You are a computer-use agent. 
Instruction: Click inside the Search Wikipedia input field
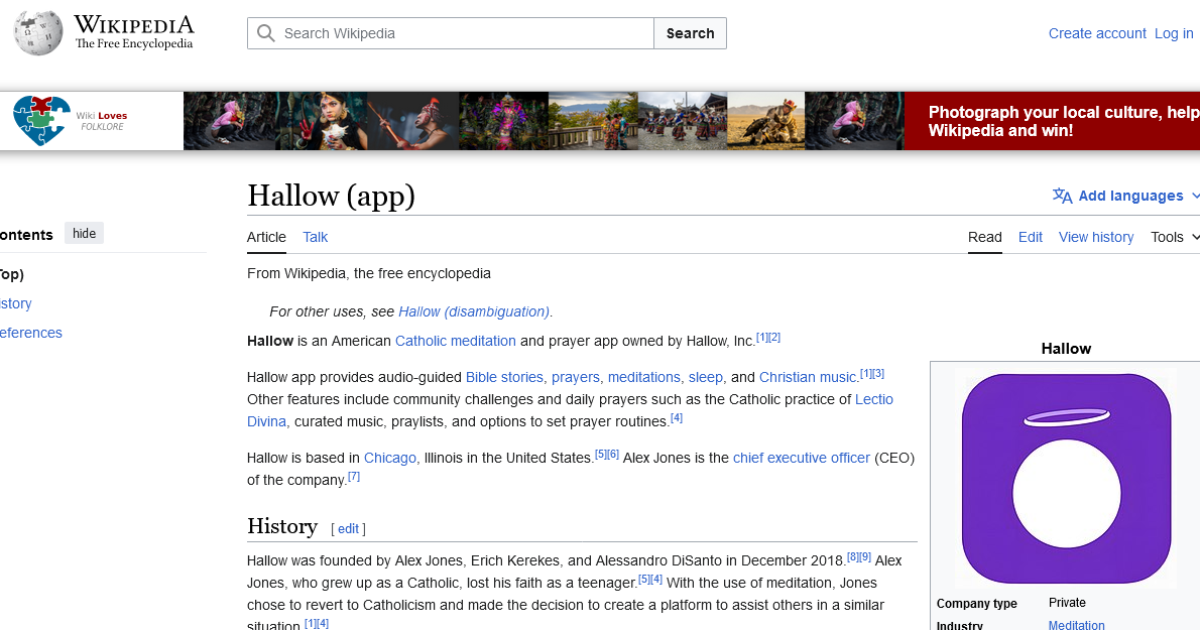450,32
